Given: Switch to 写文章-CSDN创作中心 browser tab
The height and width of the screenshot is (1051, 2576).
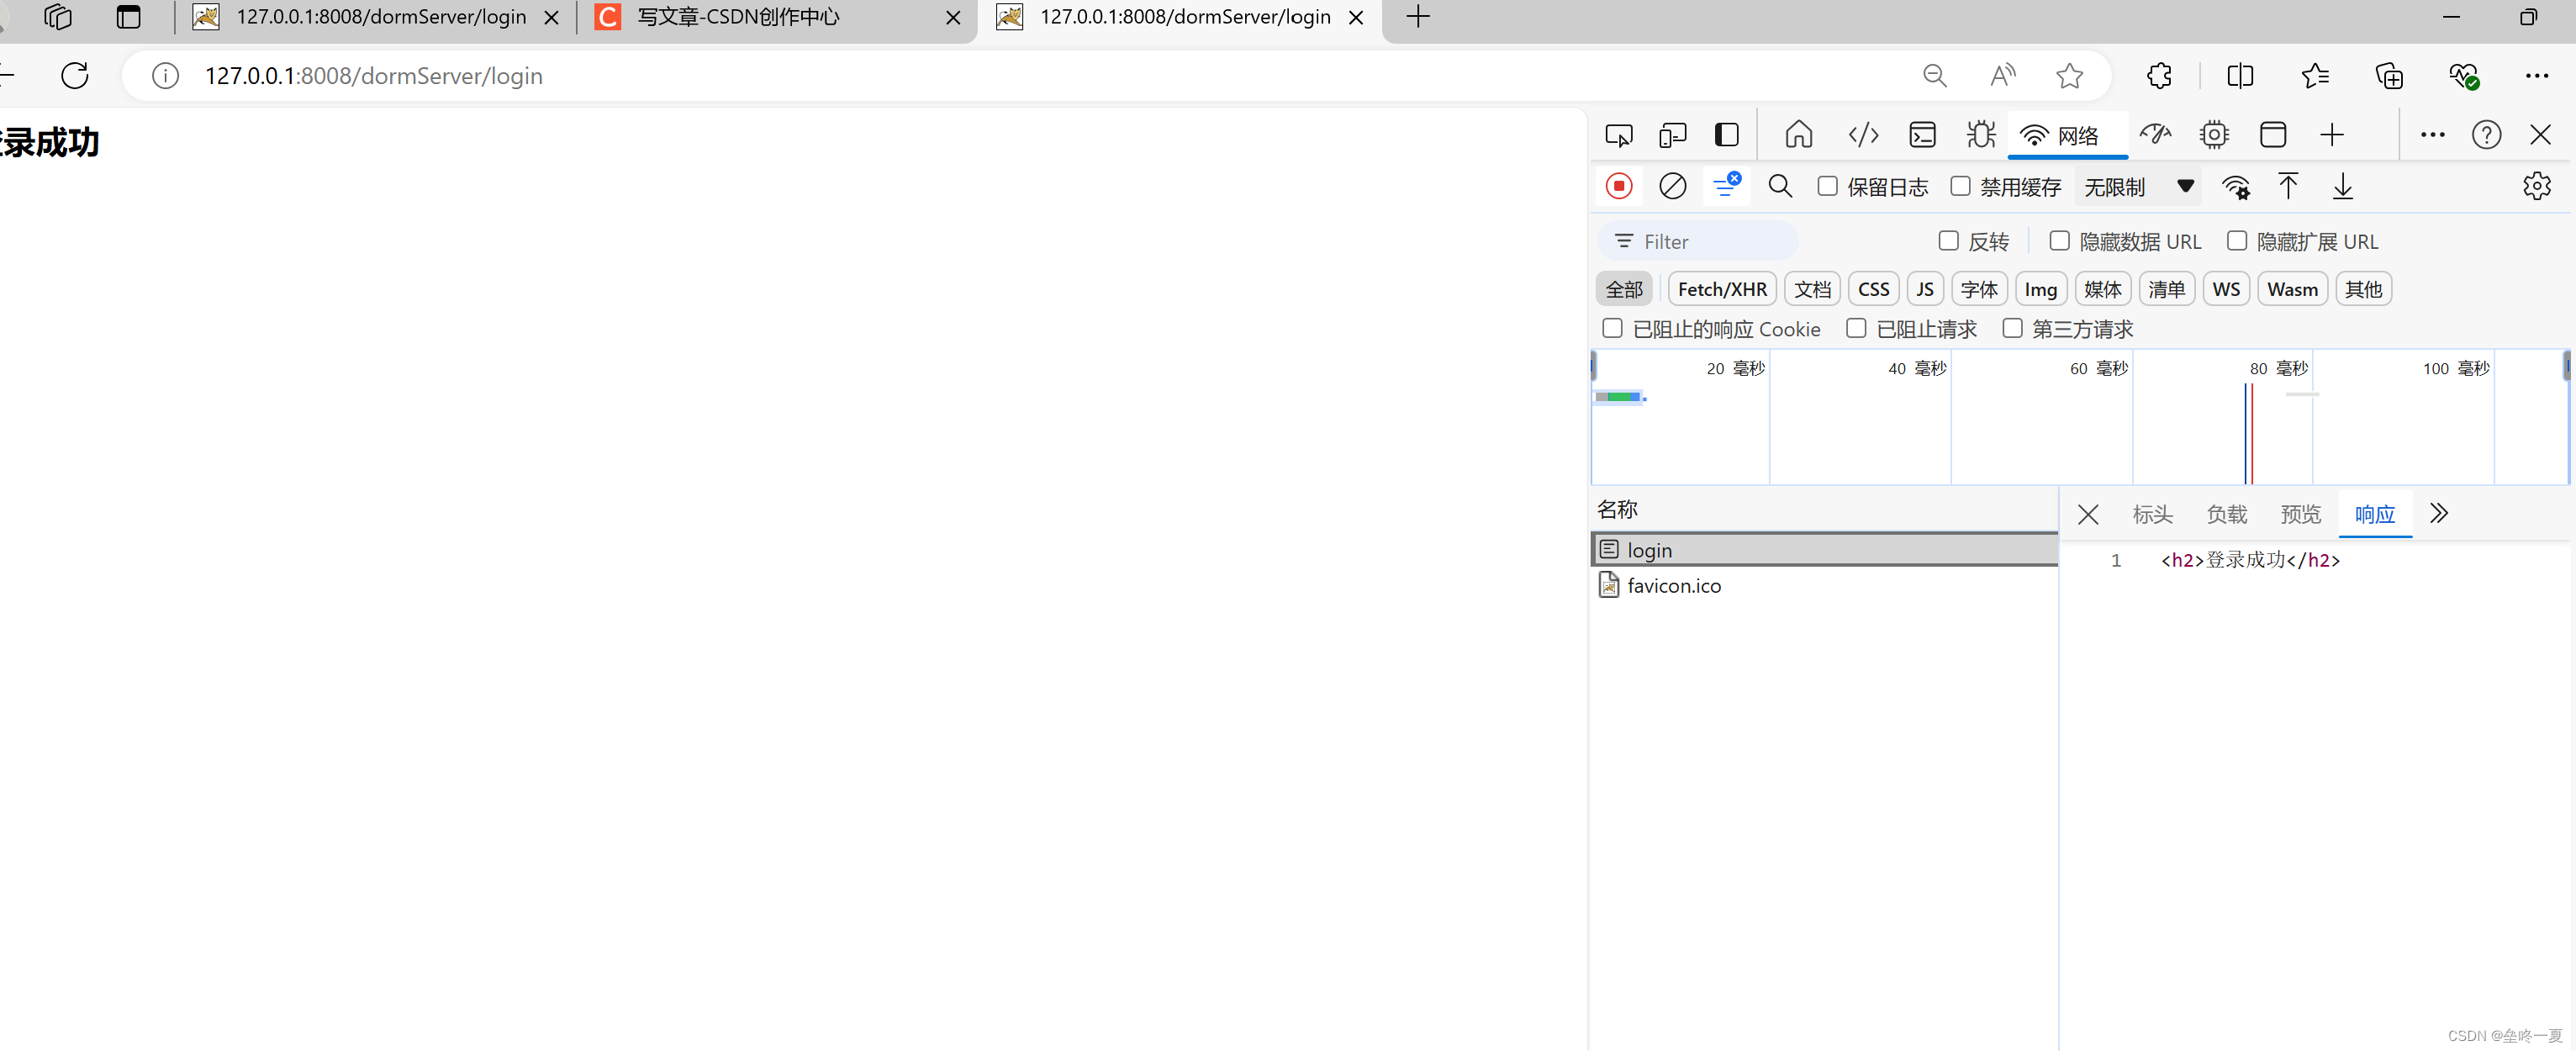Looking at the screenshot, I should point(776,18).
